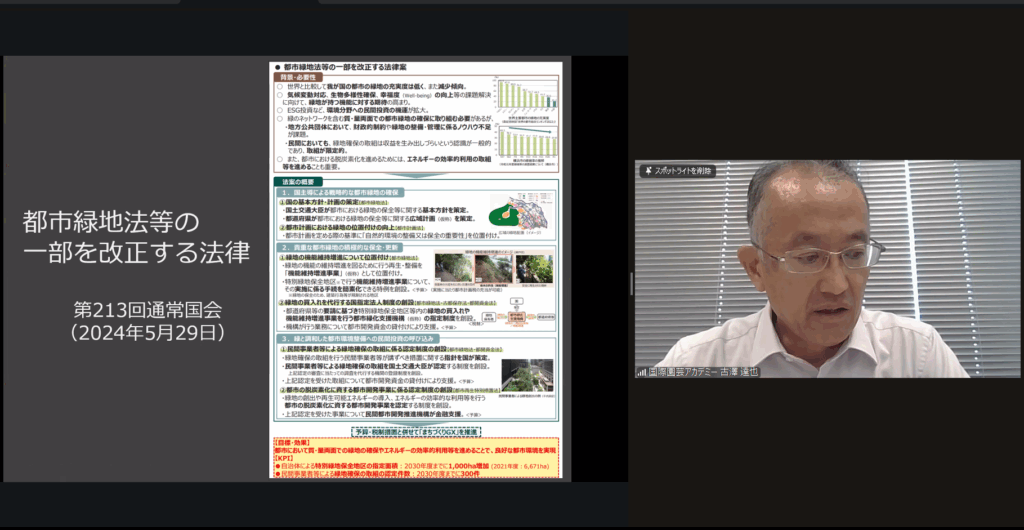Click the 背景・必要性 section label
Viewport: 1024px width, 530px height.
click(300, 77)
